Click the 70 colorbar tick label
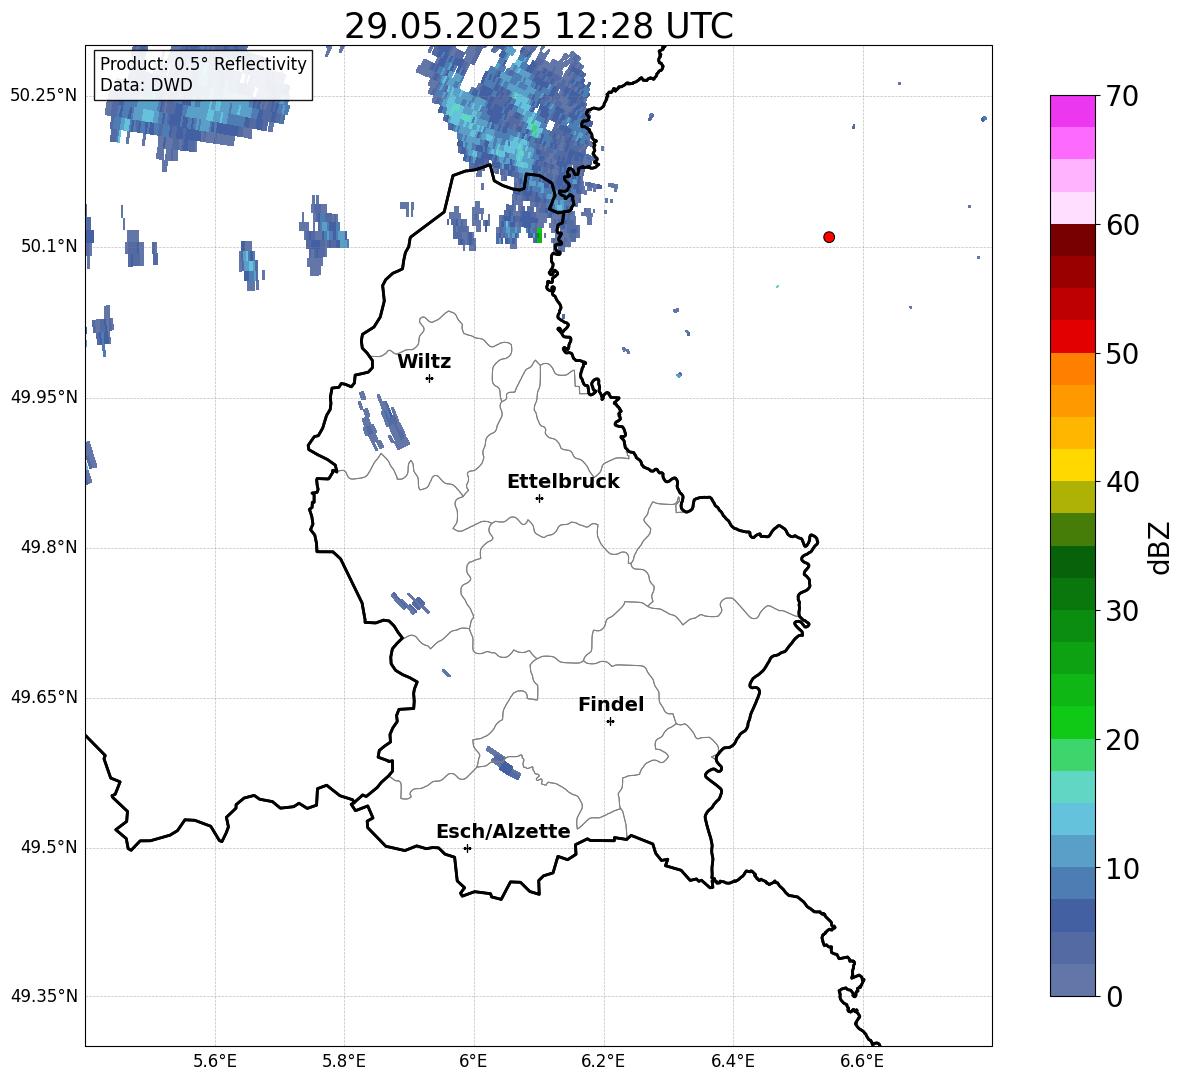The width and height of the screenshot is (1184, 1081). [1122, 97]
